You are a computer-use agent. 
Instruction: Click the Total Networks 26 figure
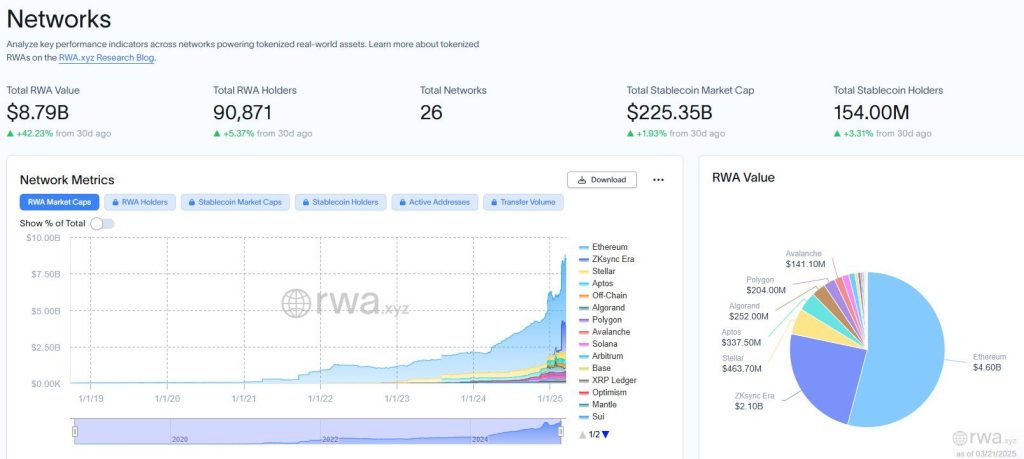coord(431,112)
